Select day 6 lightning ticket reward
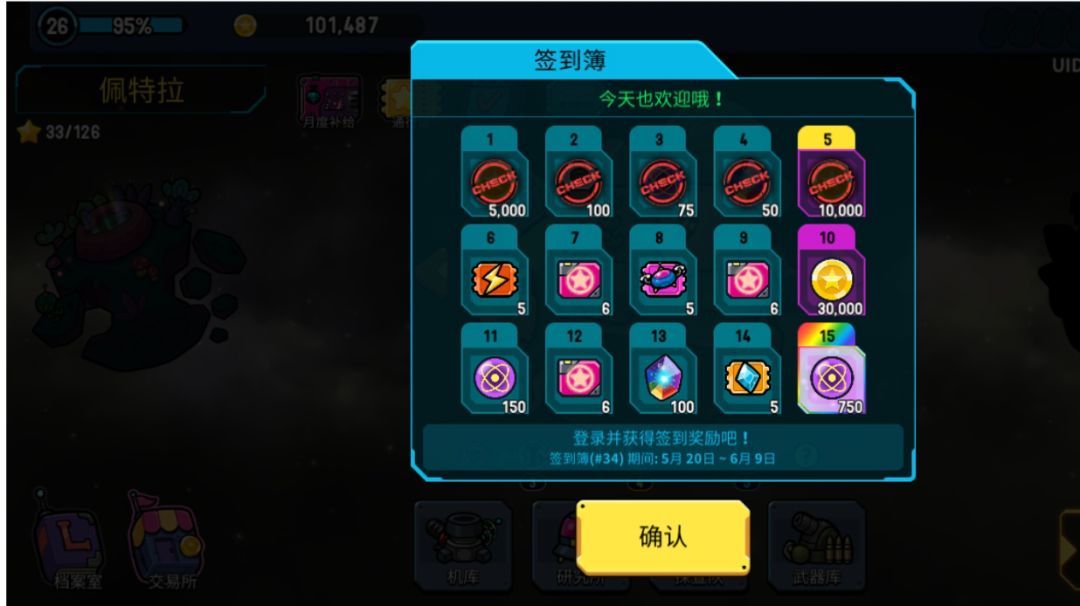Image resolution: width=1080 pixels, height=606 pixels. [495, 271]
